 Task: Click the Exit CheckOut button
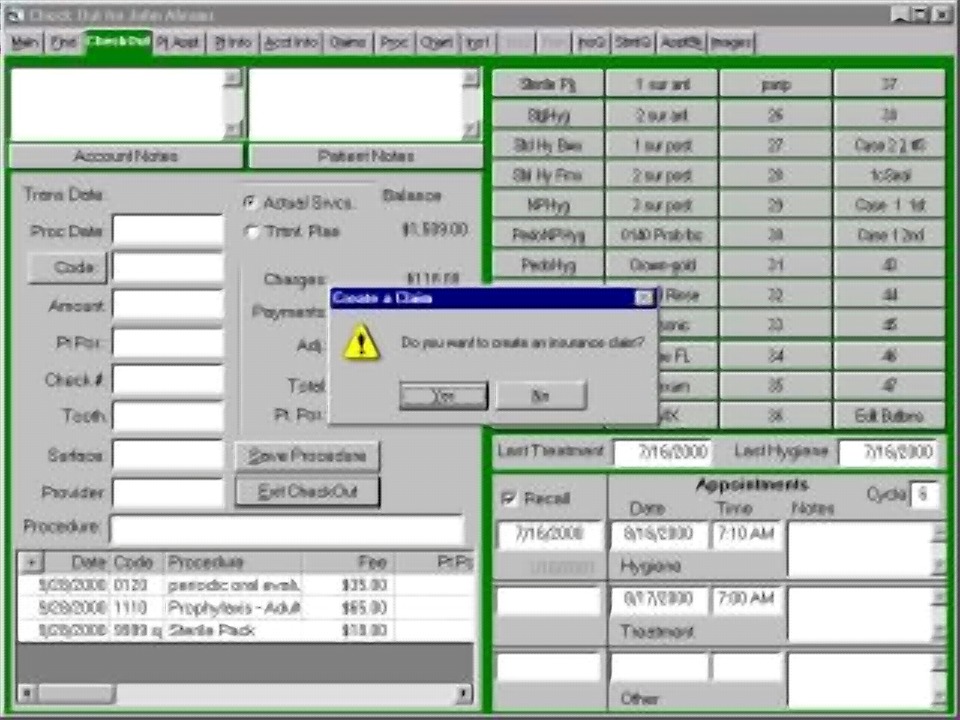pos(307,492)
